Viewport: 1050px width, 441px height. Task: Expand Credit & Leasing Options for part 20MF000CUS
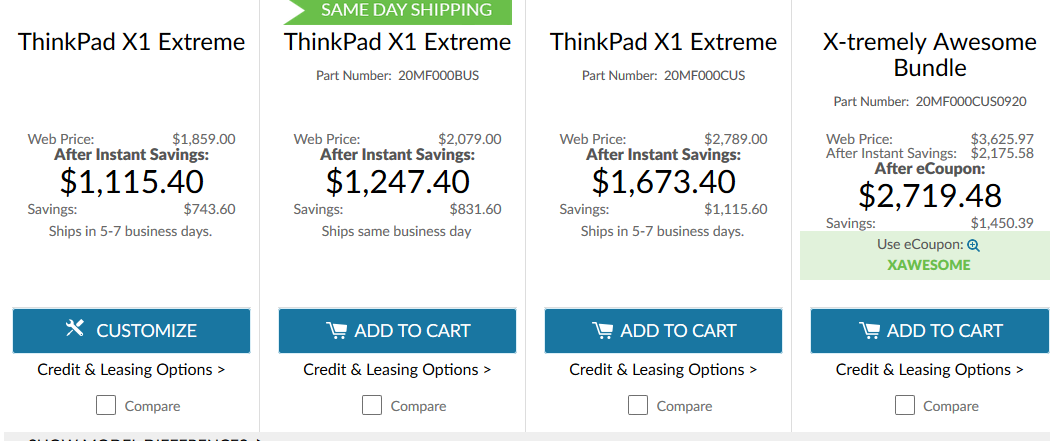tap(663, 369)
